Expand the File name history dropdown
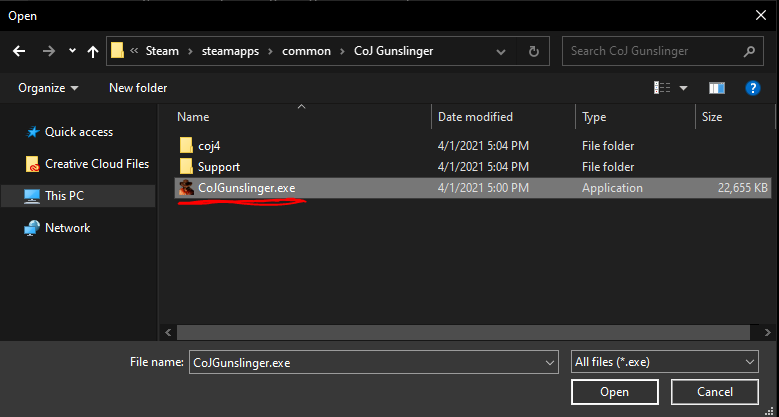The width and height of the screenshot is (779, 417). point(549,362)
